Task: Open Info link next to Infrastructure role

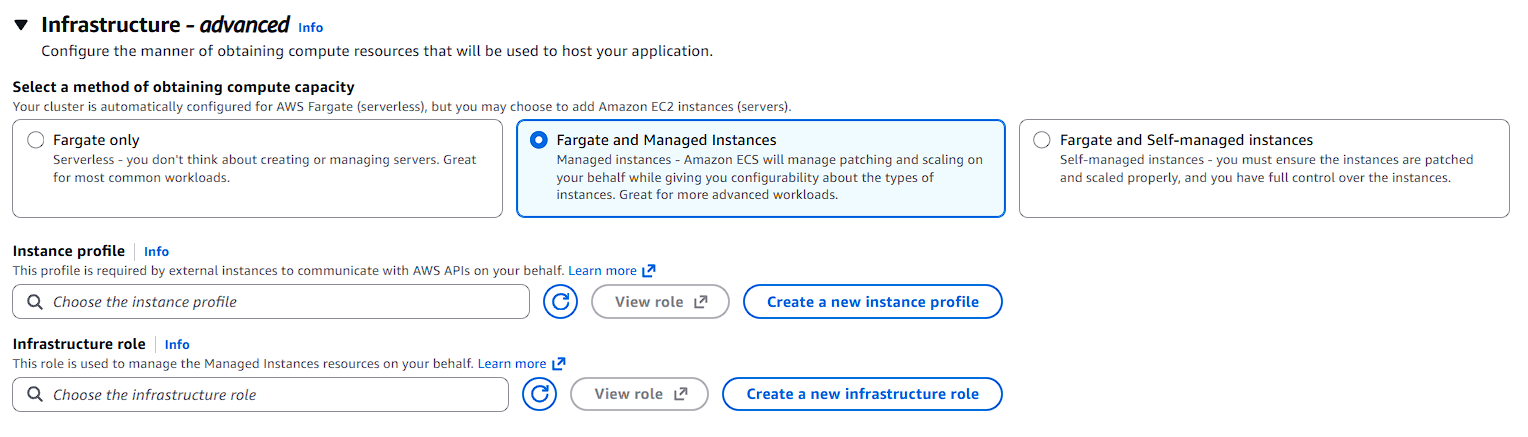Action: click(x=177, y=345)
